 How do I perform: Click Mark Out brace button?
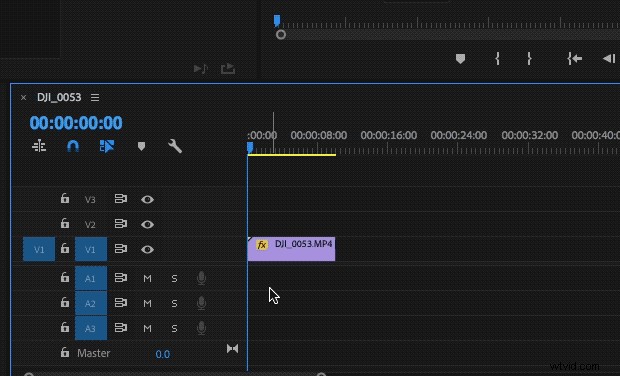click(x=529, y=59)
